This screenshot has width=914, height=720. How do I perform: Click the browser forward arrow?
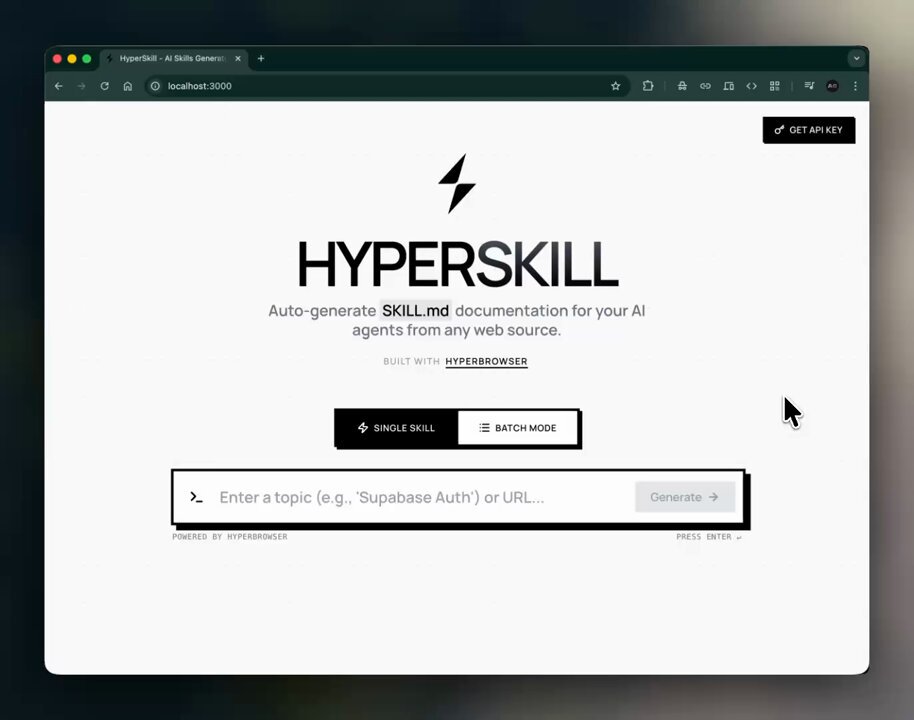tap(82, 86)
